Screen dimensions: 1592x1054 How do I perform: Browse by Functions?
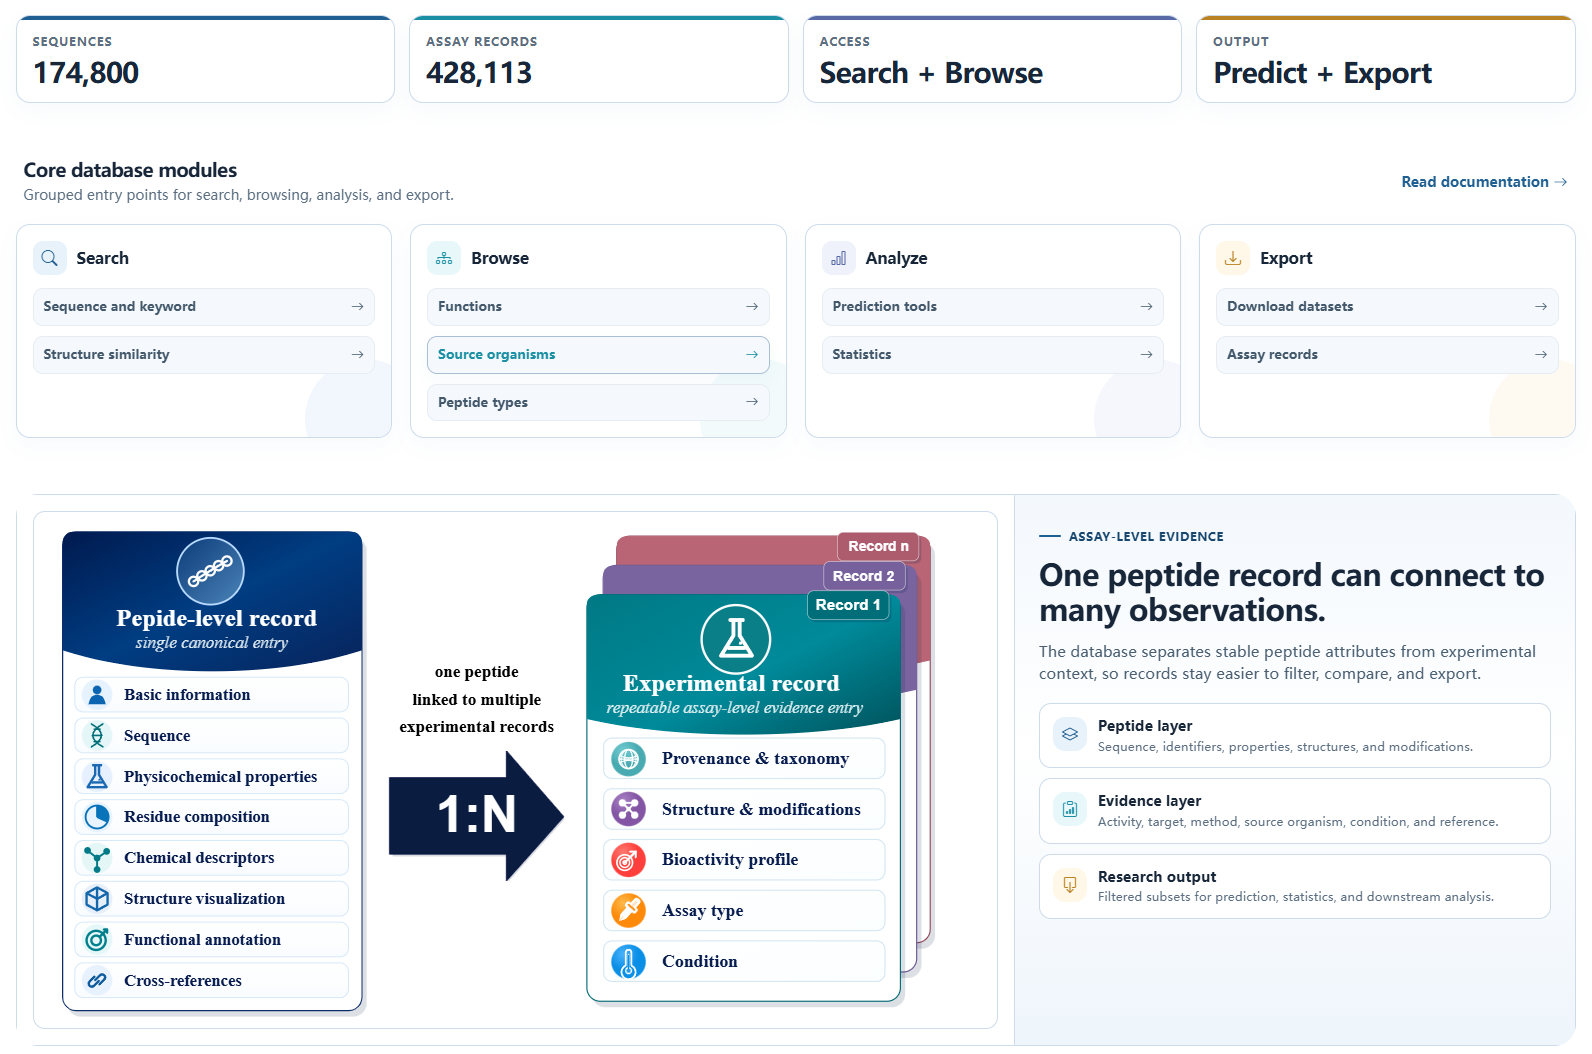(598, 307)
